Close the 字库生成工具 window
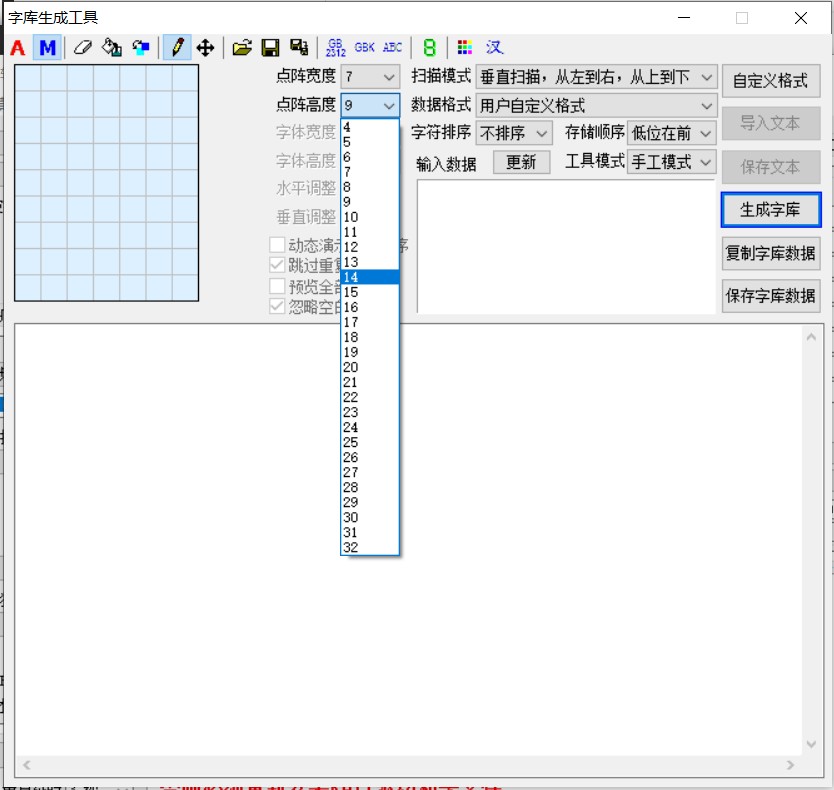The width and height of the screenshot is (834, 790). click(800, 18)
